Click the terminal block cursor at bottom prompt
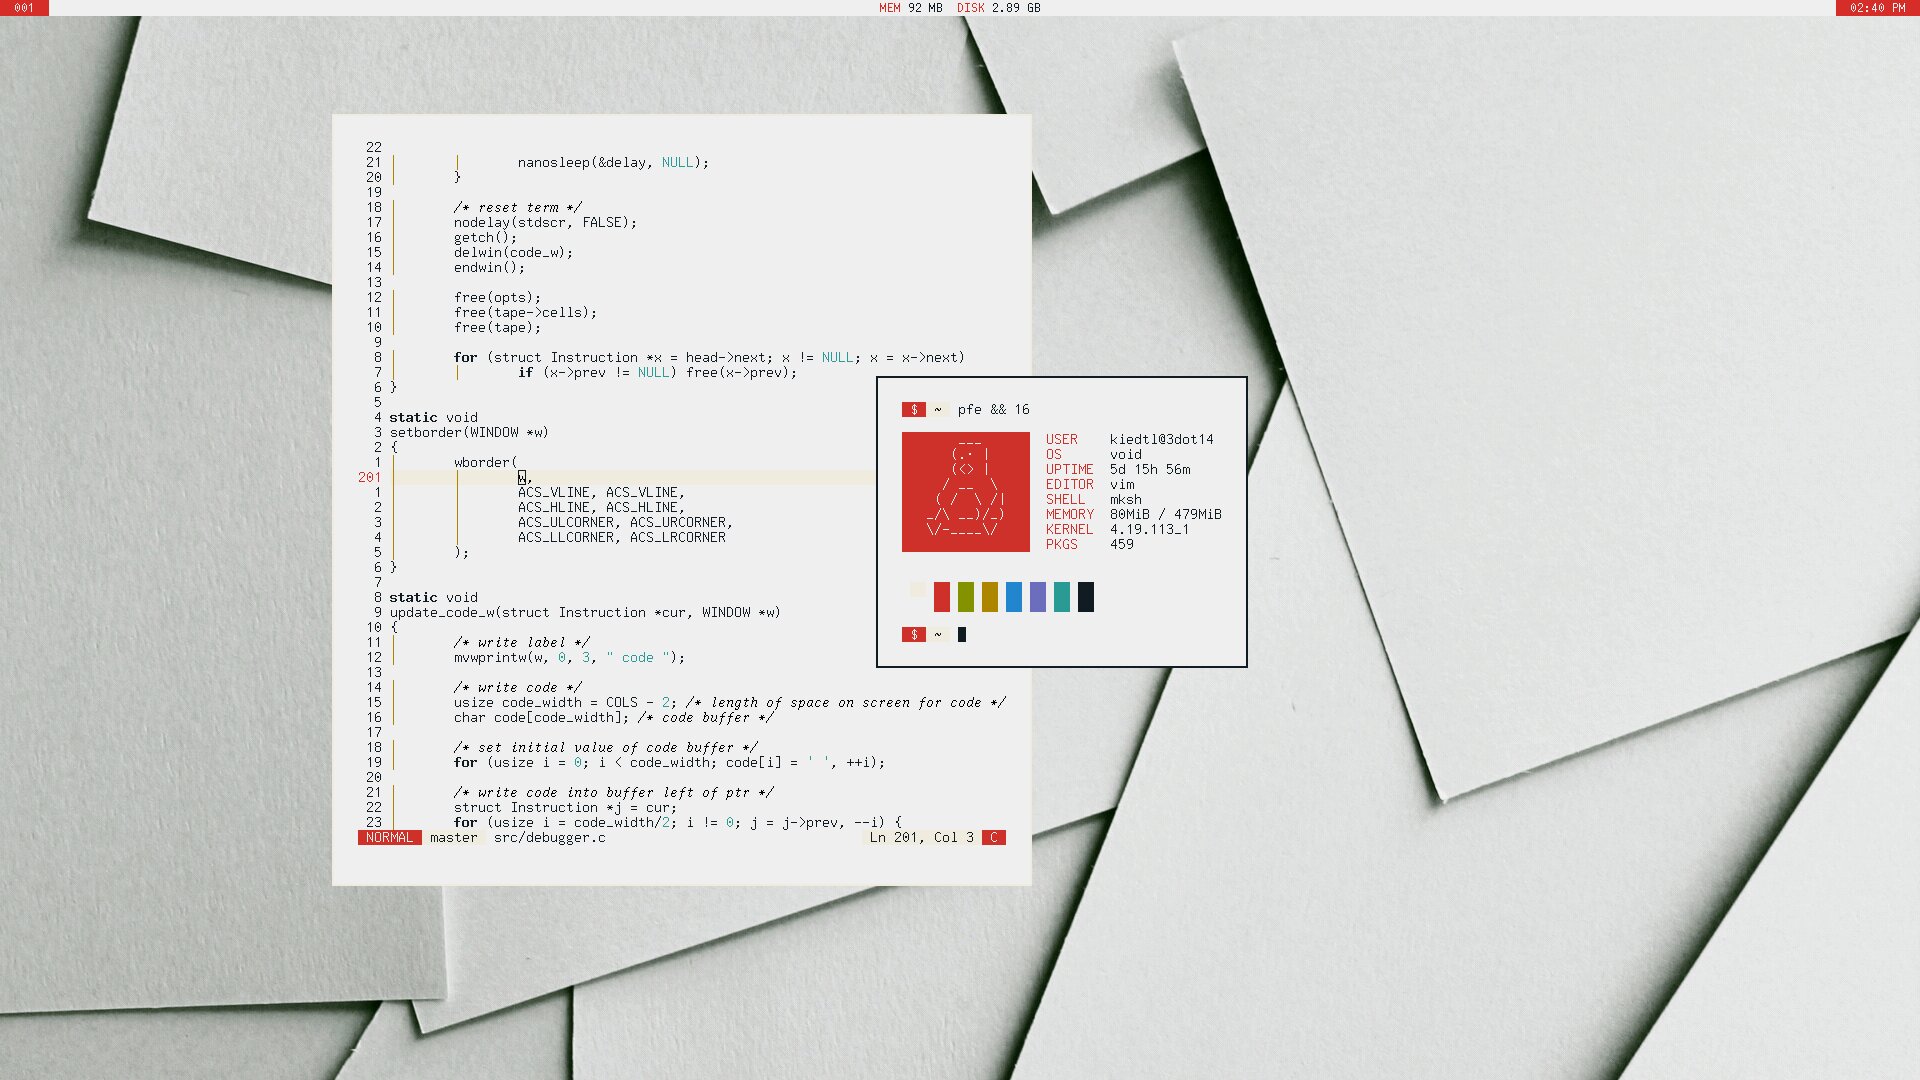This screenshot has width=1920, height=1080. pos(962,634)
